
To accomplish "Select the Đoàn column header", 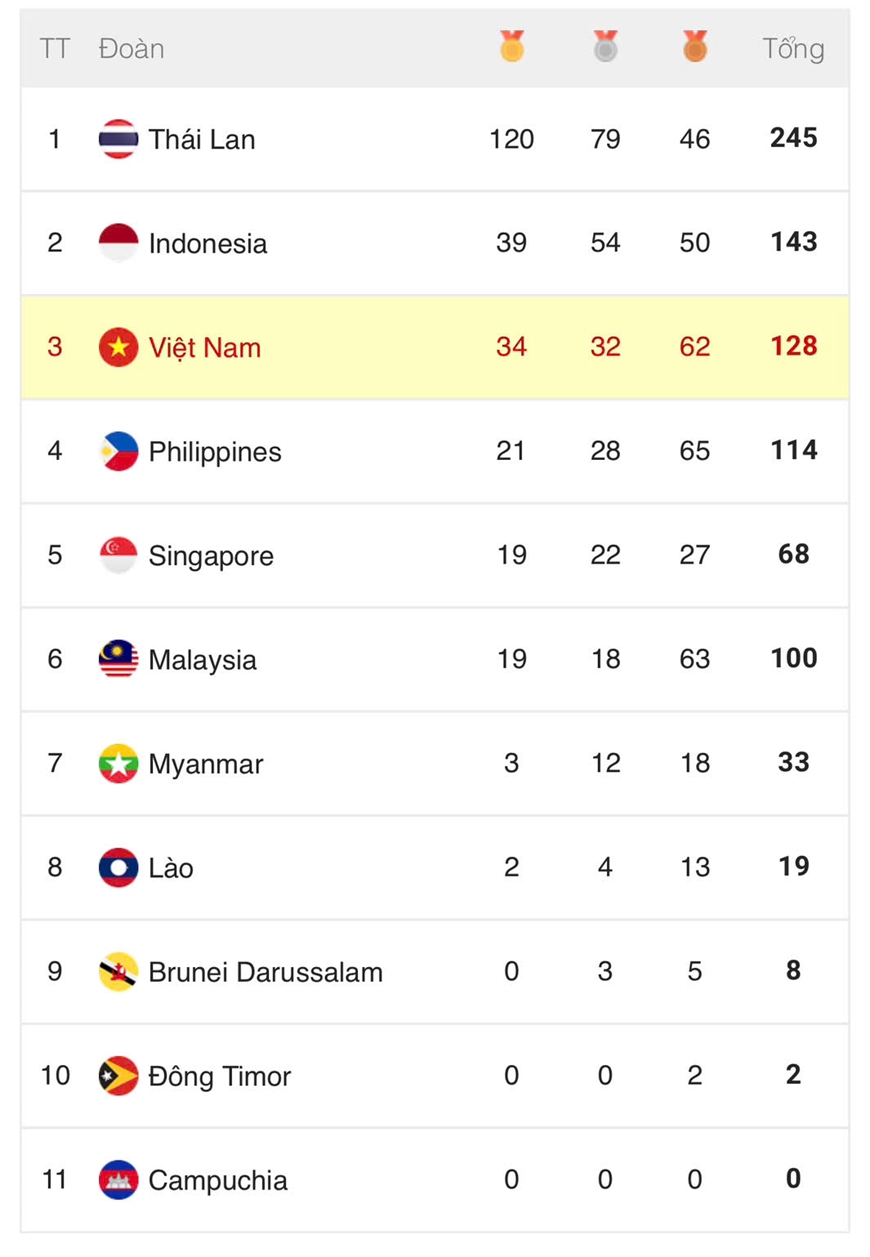I will 131,48.
